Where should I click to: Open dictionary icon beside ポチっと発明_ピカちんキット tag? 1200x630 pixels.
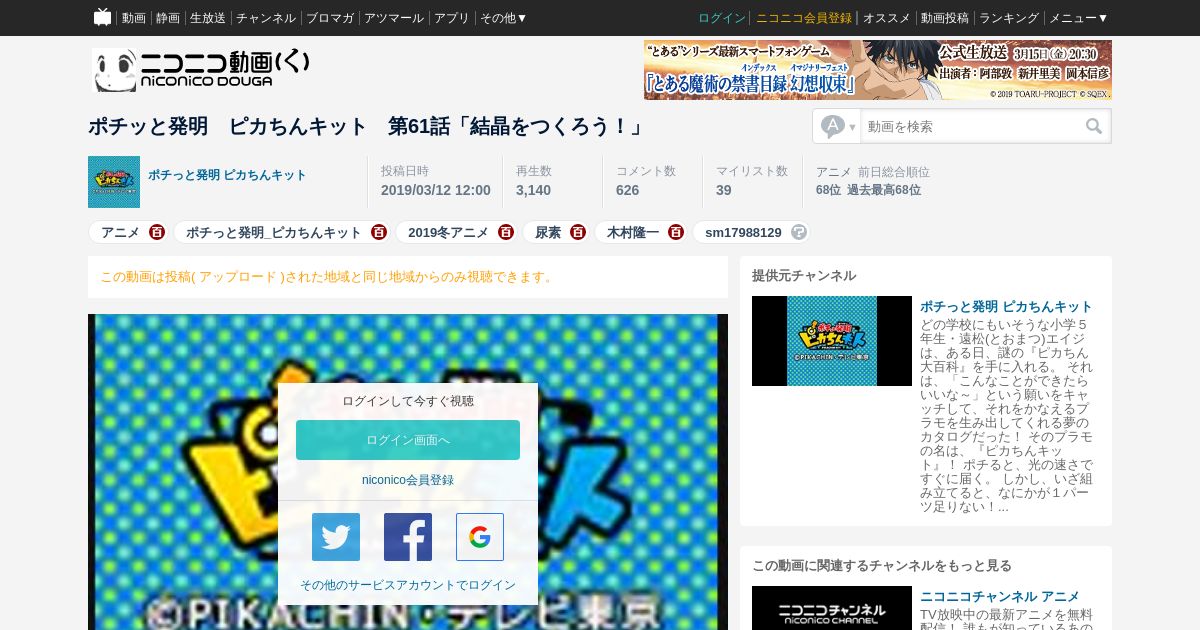click(x=378, y=232)
